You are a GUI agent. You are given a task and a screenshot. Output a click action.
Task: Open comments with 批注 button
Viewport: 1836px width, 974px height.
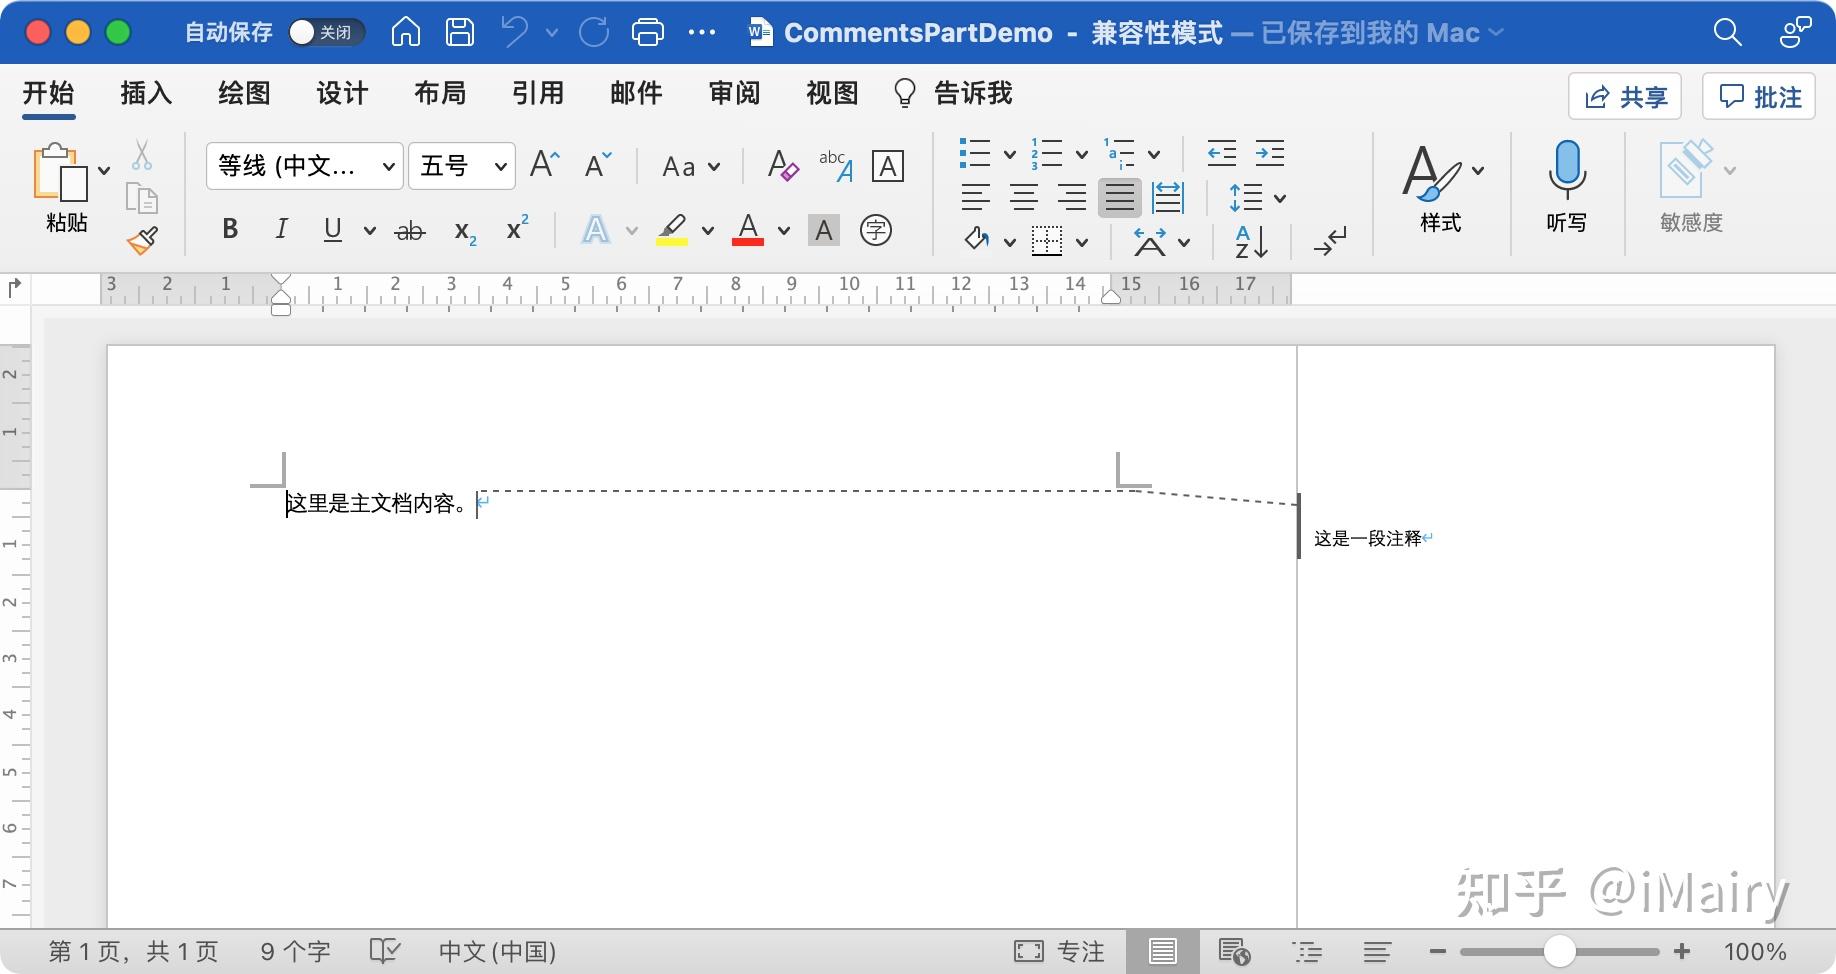(x=1758, y=96)
